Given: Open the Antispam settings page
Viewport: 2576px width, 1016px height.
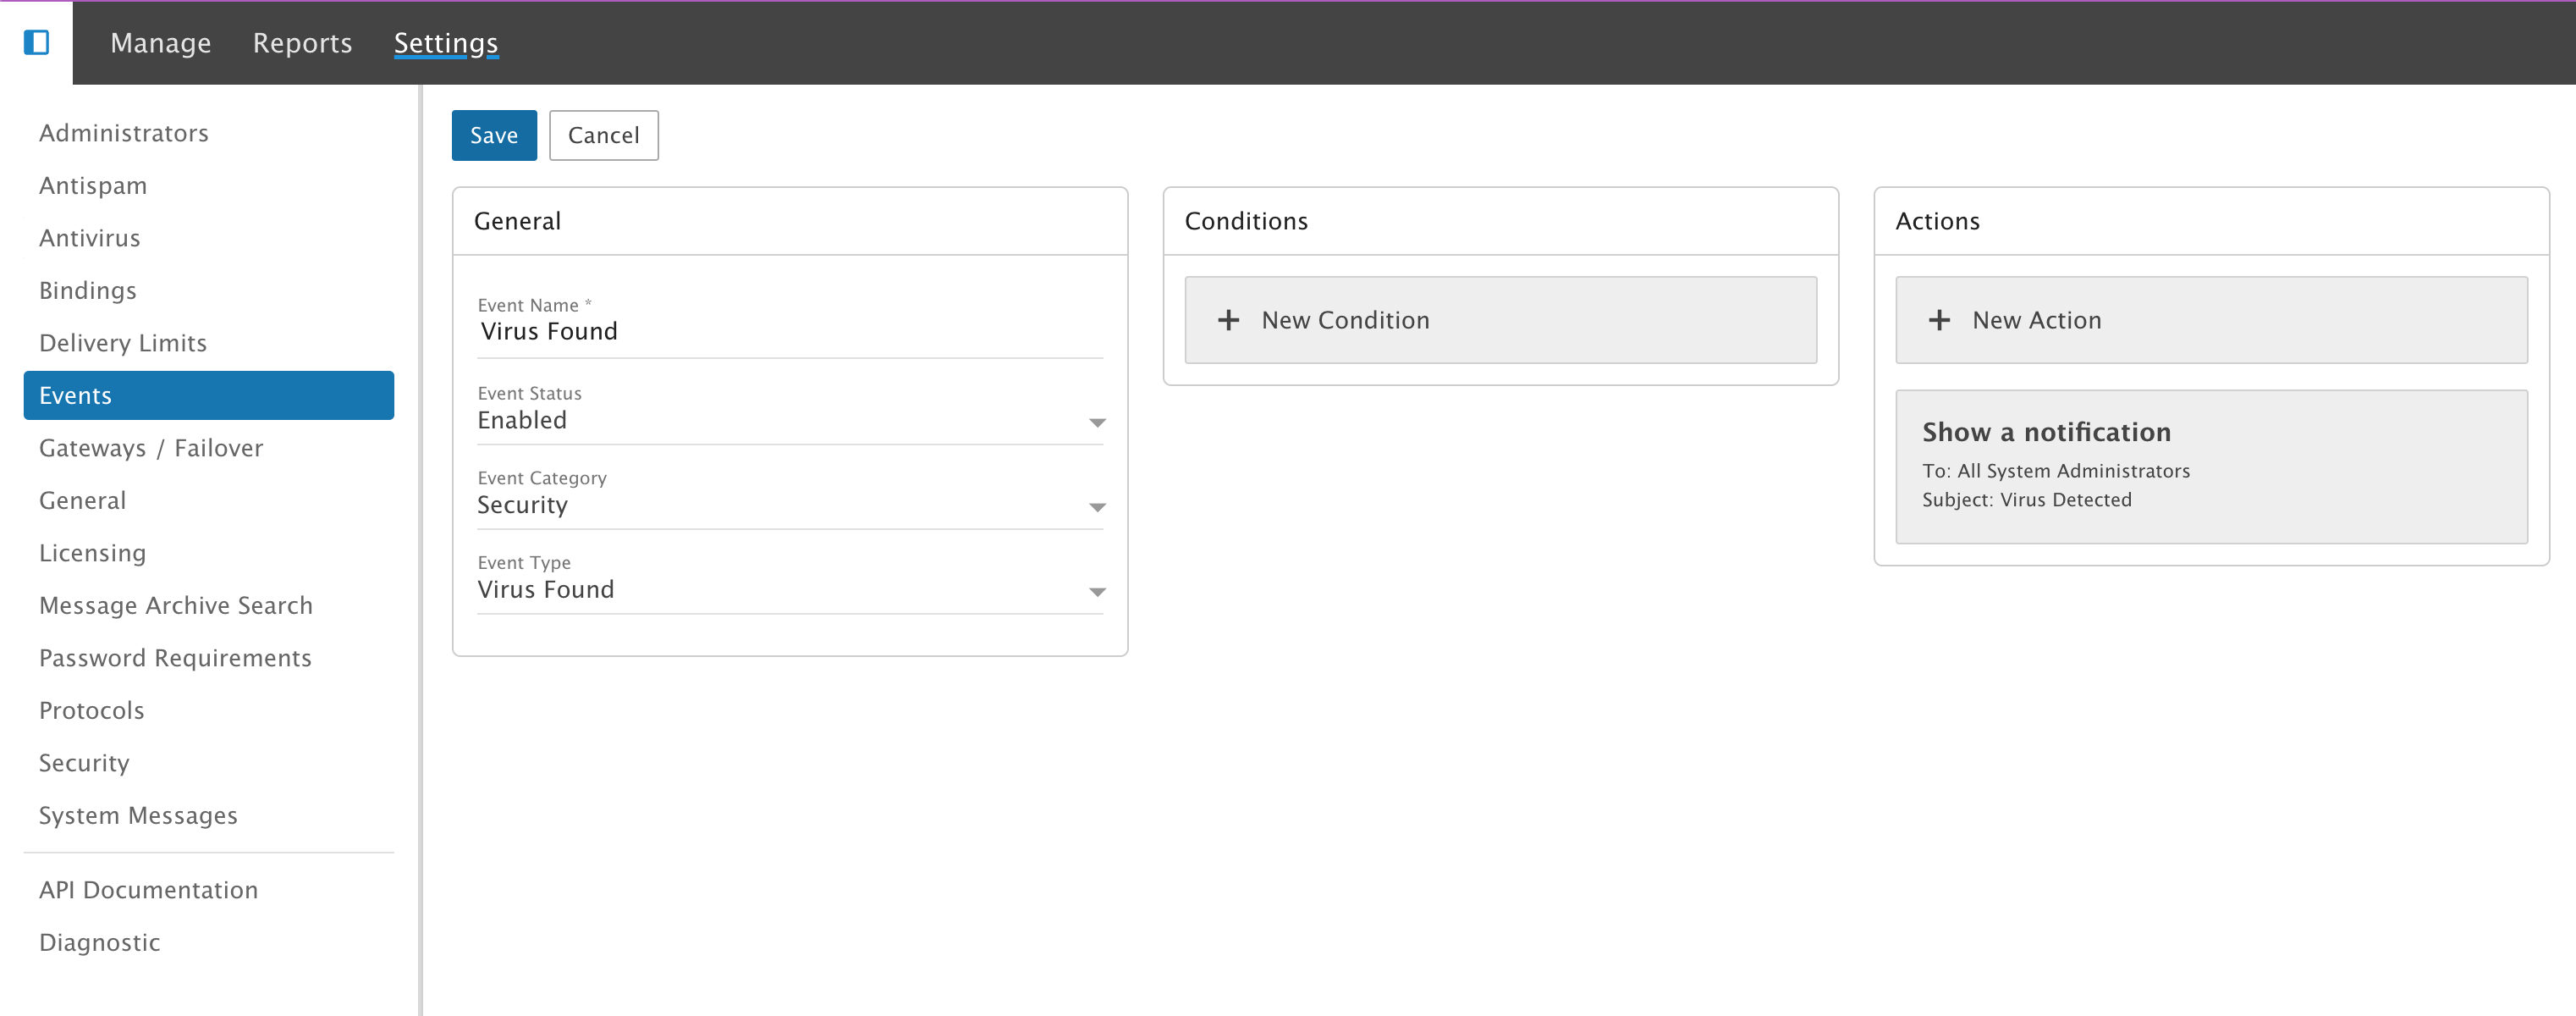Looking at the screenshot, I should (x=93, y=186).
